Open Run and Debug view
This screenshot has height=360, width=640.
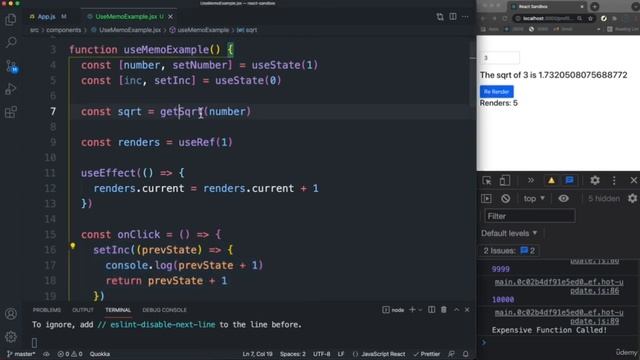click(11, 89)
